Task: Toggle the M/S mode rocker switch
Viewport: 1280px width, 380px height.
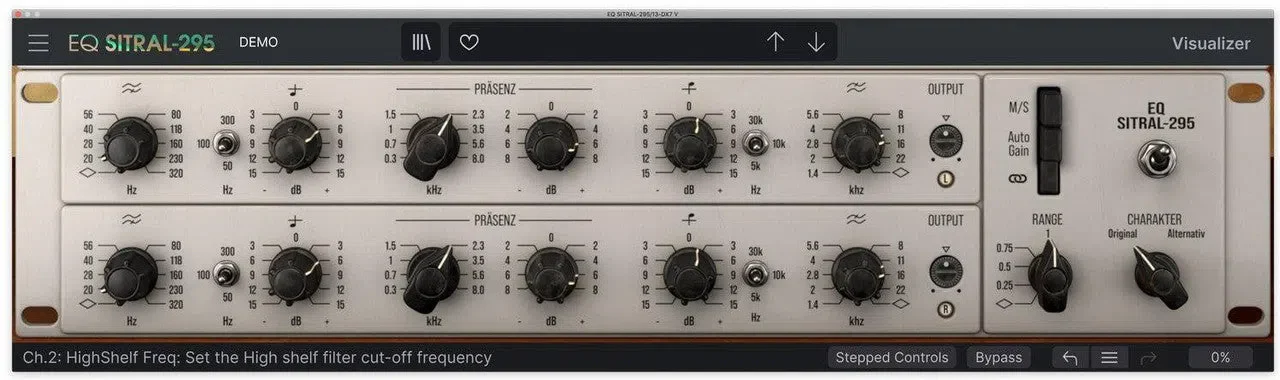Action: (x=1048, y=107)
